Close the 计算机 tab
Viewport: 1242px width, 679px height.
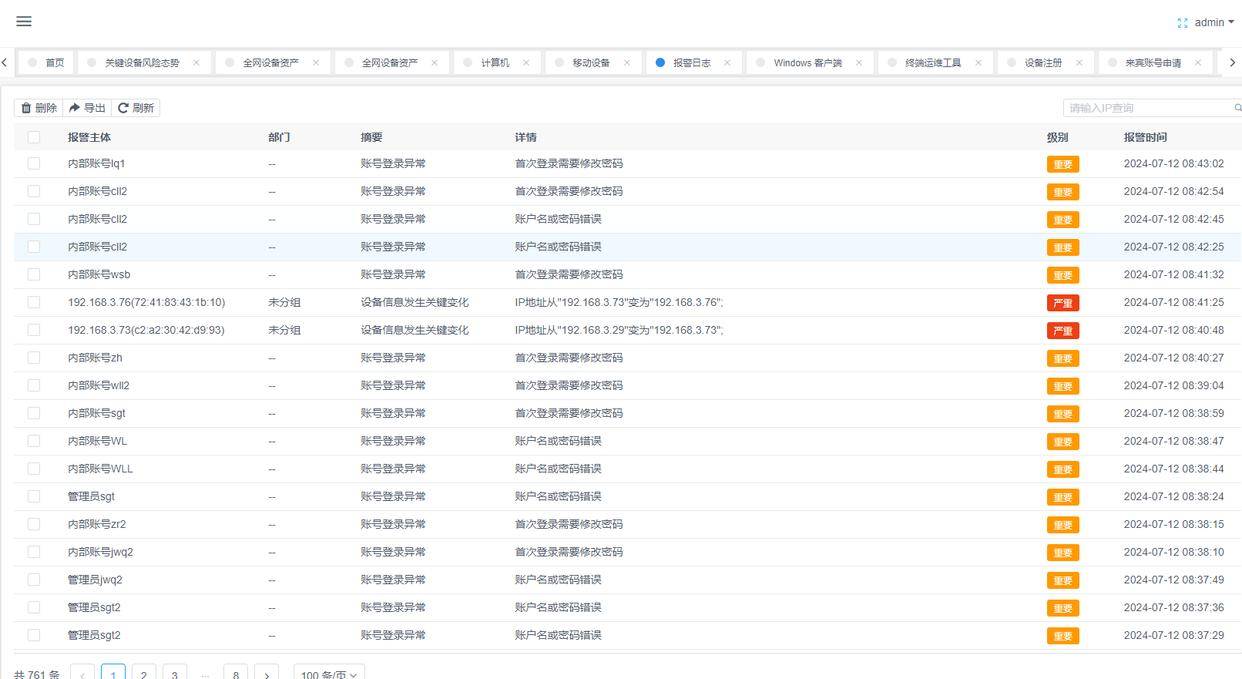[x=526, y=62]
